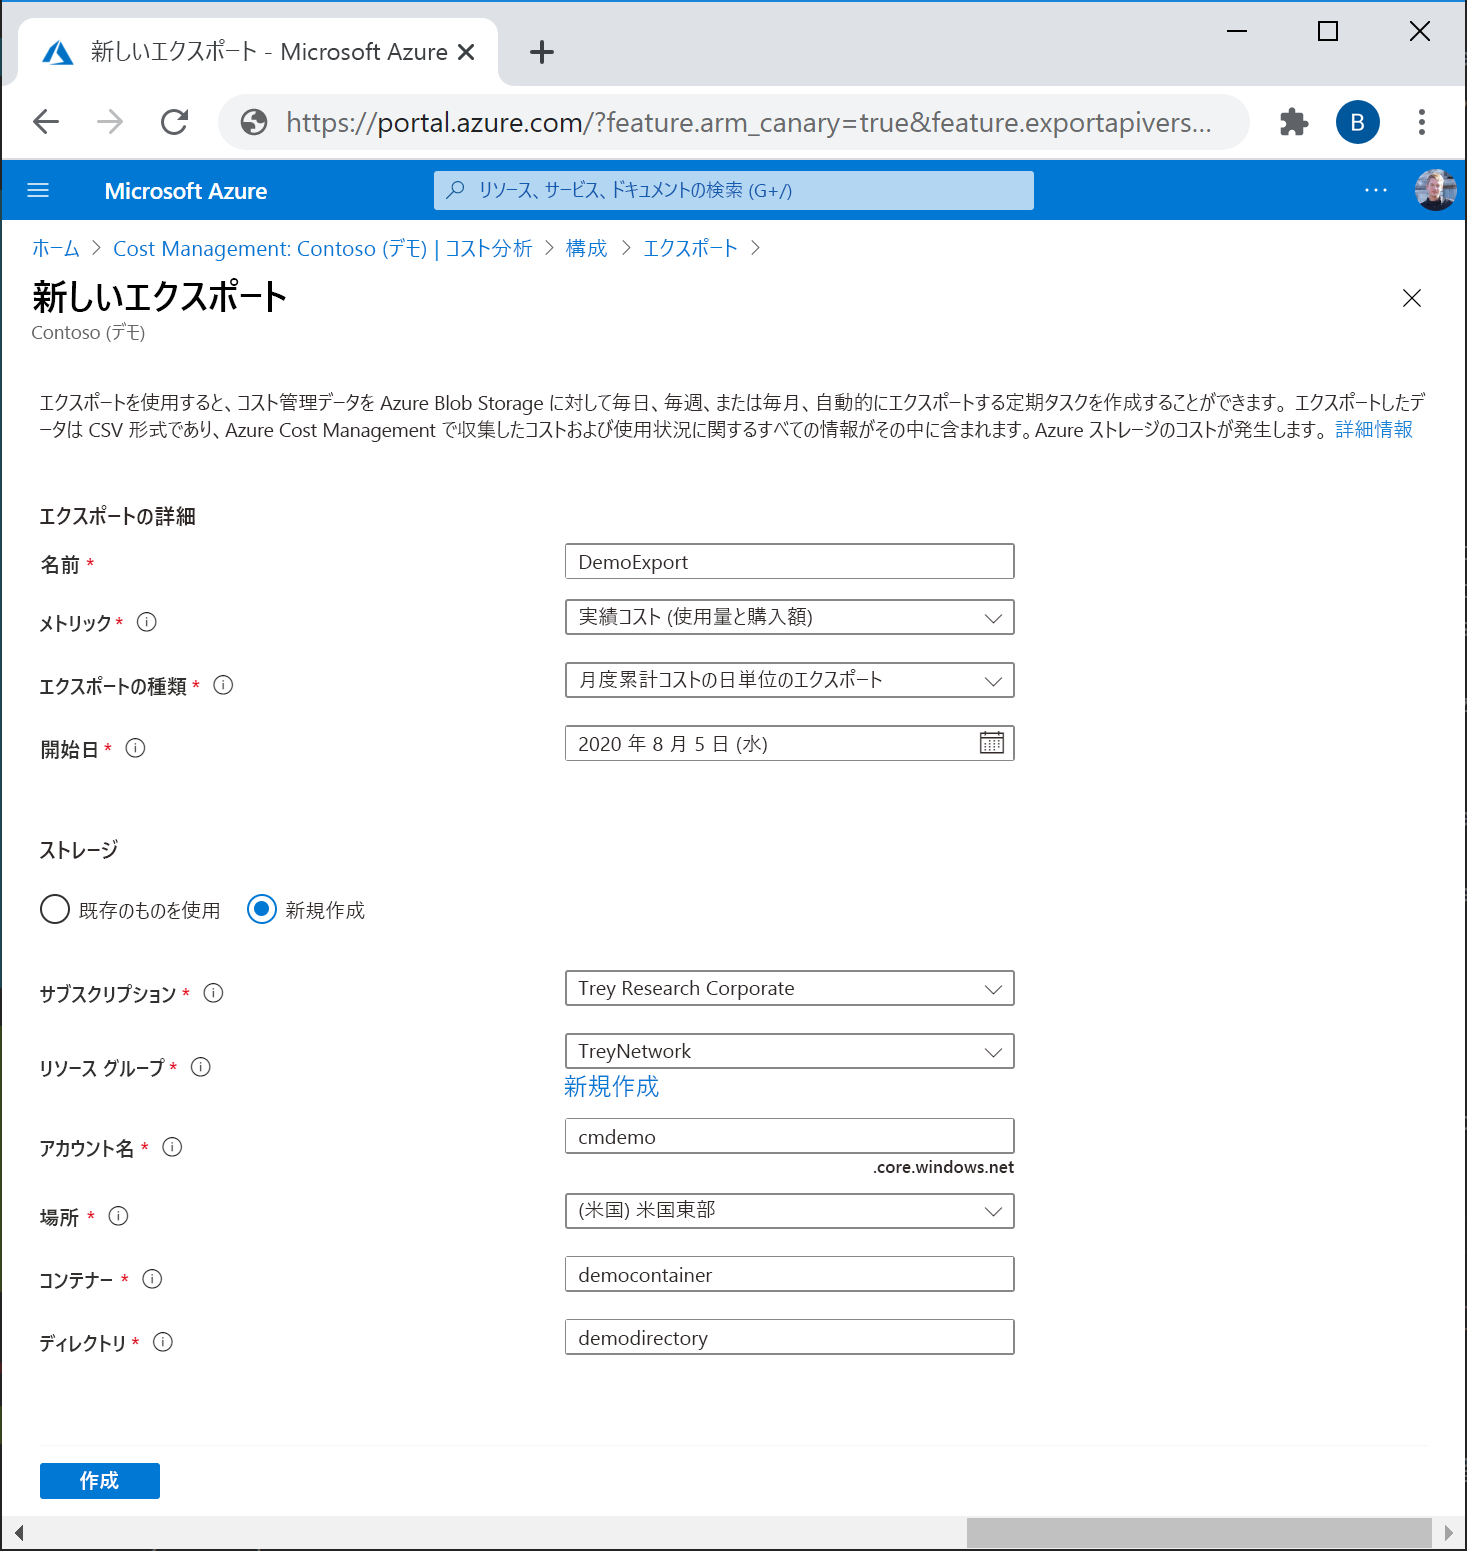Click the 名前 name input field
The width and height of the screenshot is (1467, 1551).
tap(790, 561)
